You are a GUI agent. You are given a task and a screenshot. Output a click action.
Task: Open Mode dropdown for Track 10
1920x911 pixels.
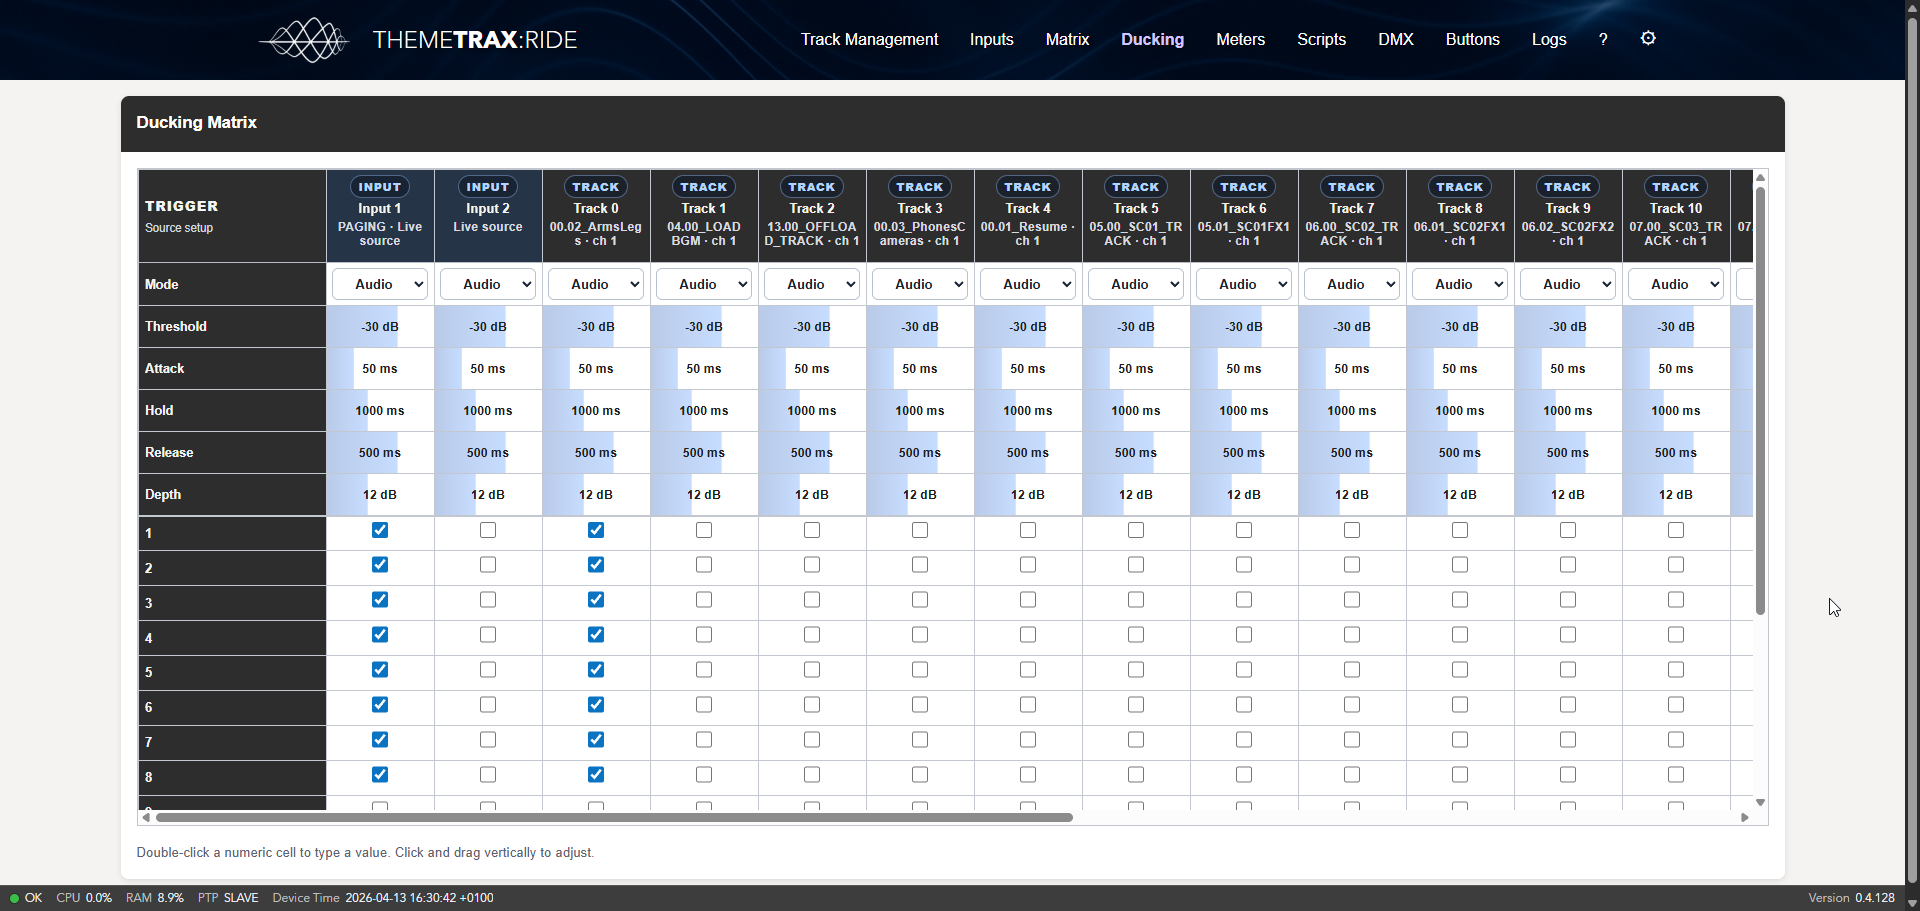1676,285
